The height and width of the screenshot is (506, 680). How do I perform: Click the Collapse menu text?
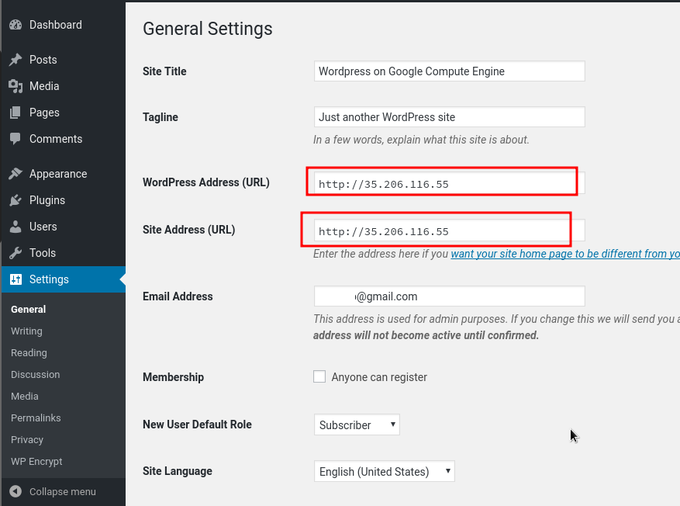tap(62, 491)
